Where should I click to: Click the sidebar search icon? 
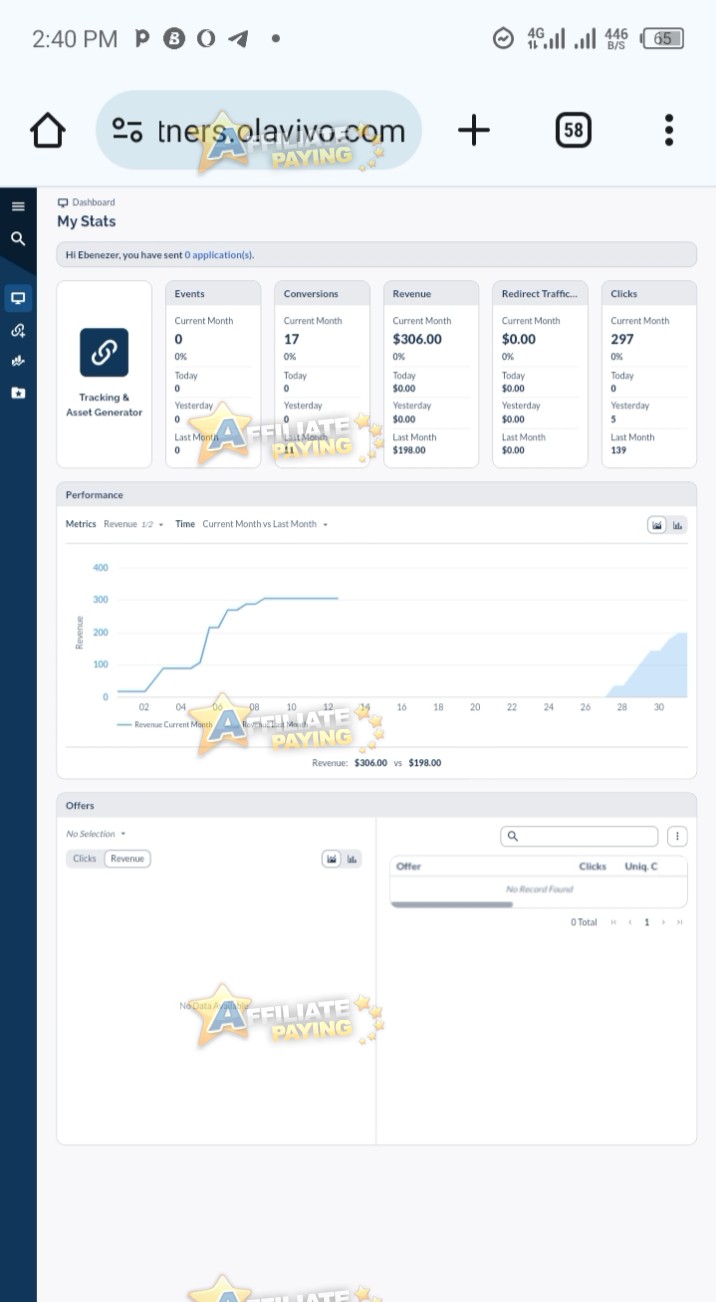[x=18, y=238]
